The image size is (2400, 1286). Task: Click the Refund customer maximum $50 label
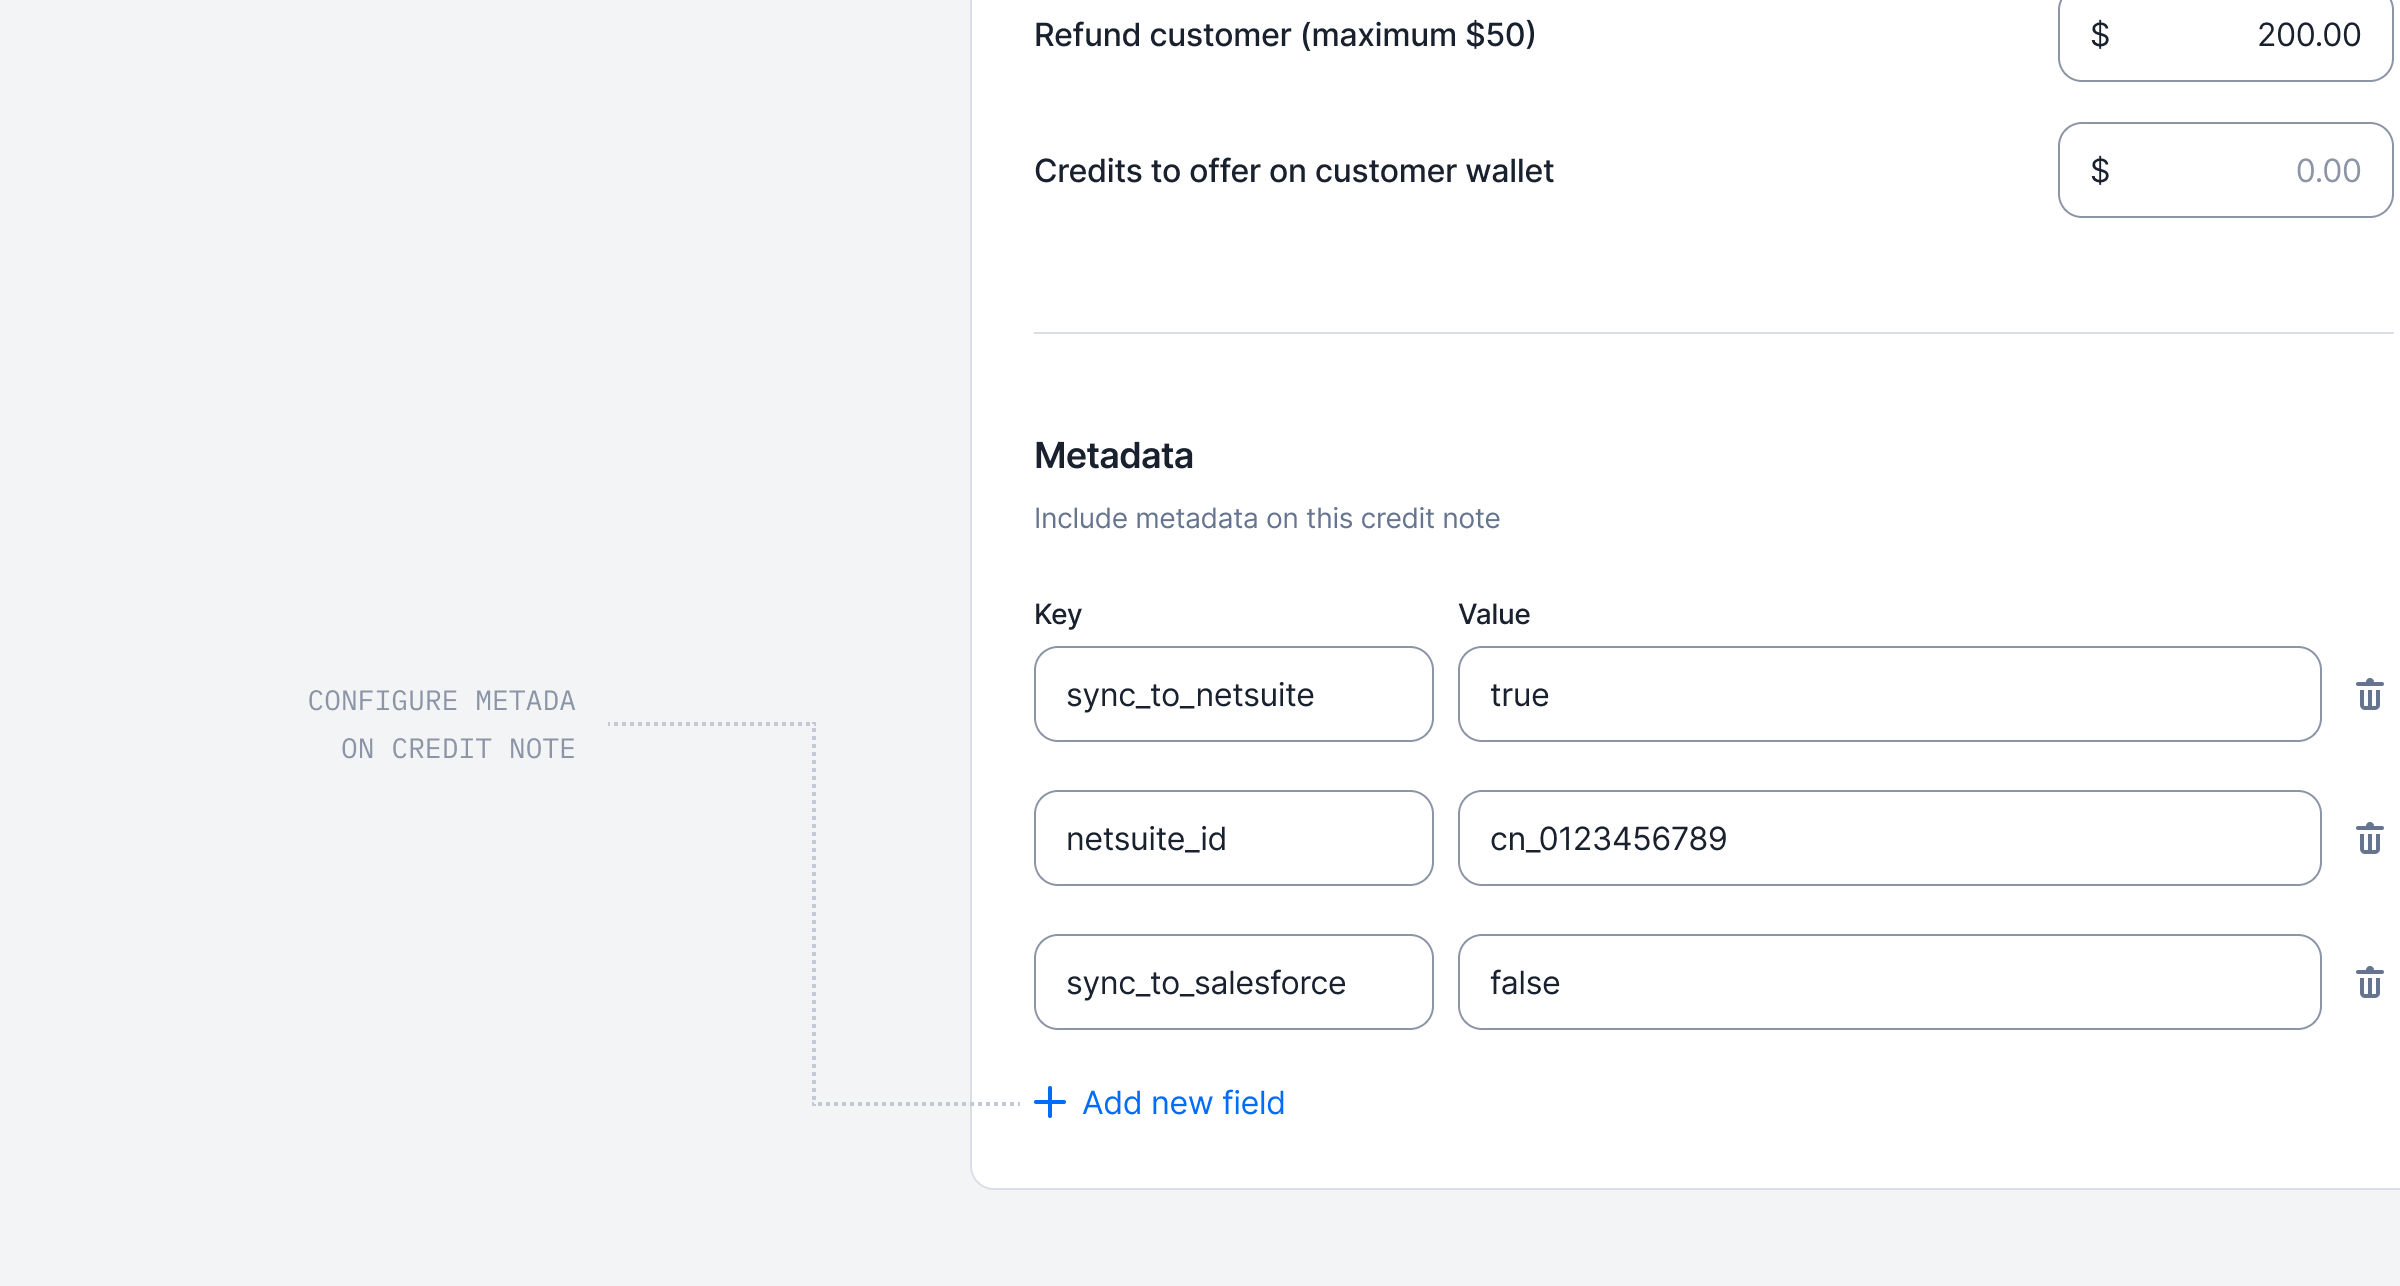[1284, 35]
